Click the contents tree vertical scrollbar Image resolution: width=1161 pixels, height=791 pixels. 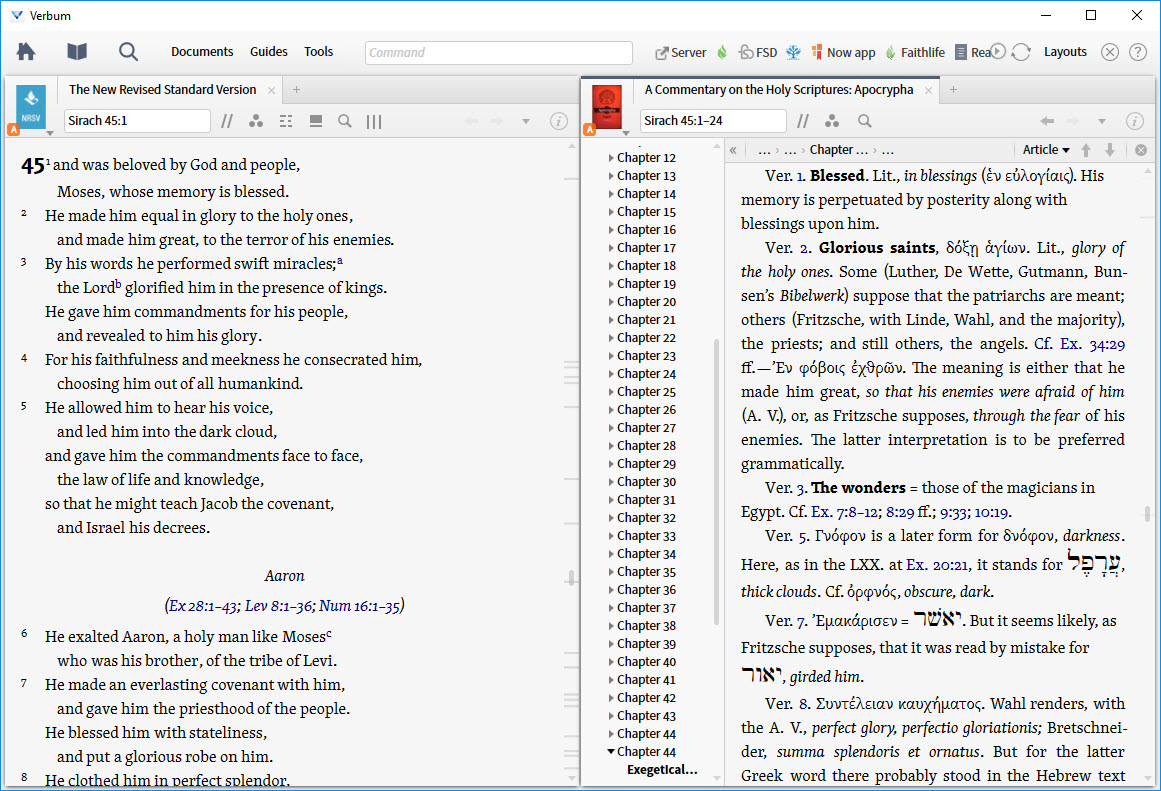click(x=716, y=480)
